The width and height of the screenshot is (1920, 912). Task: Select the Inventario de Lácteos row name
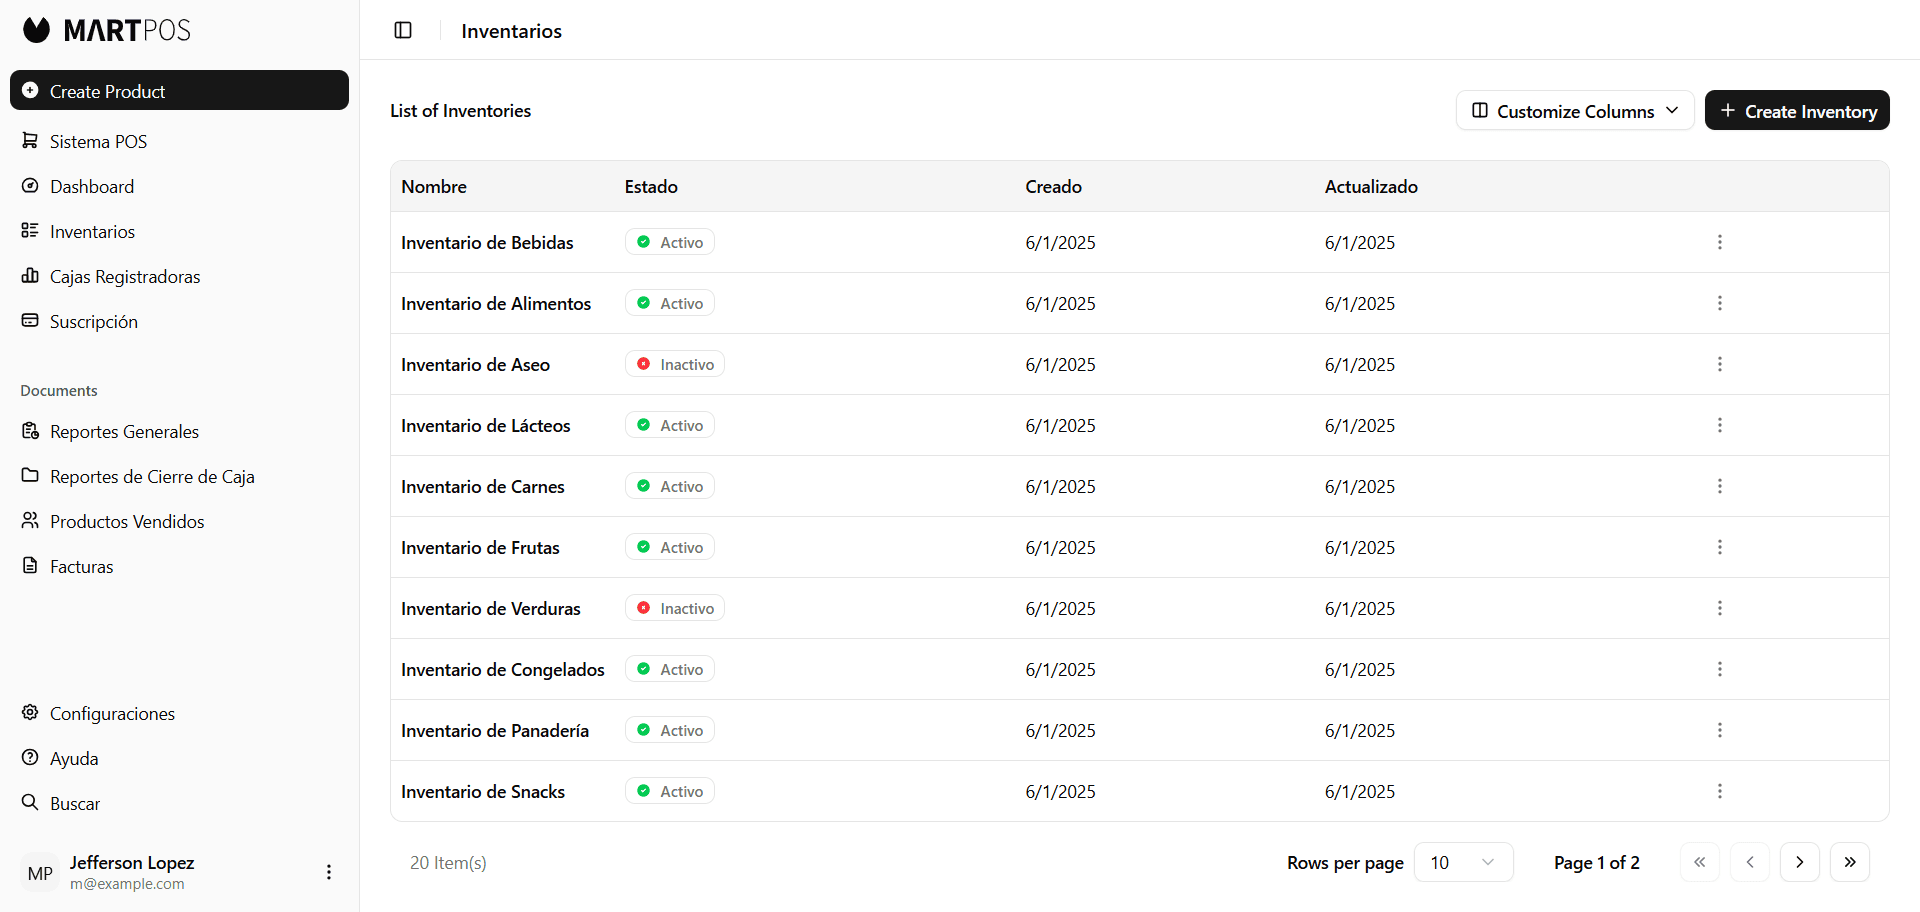(x=485, y=426)
